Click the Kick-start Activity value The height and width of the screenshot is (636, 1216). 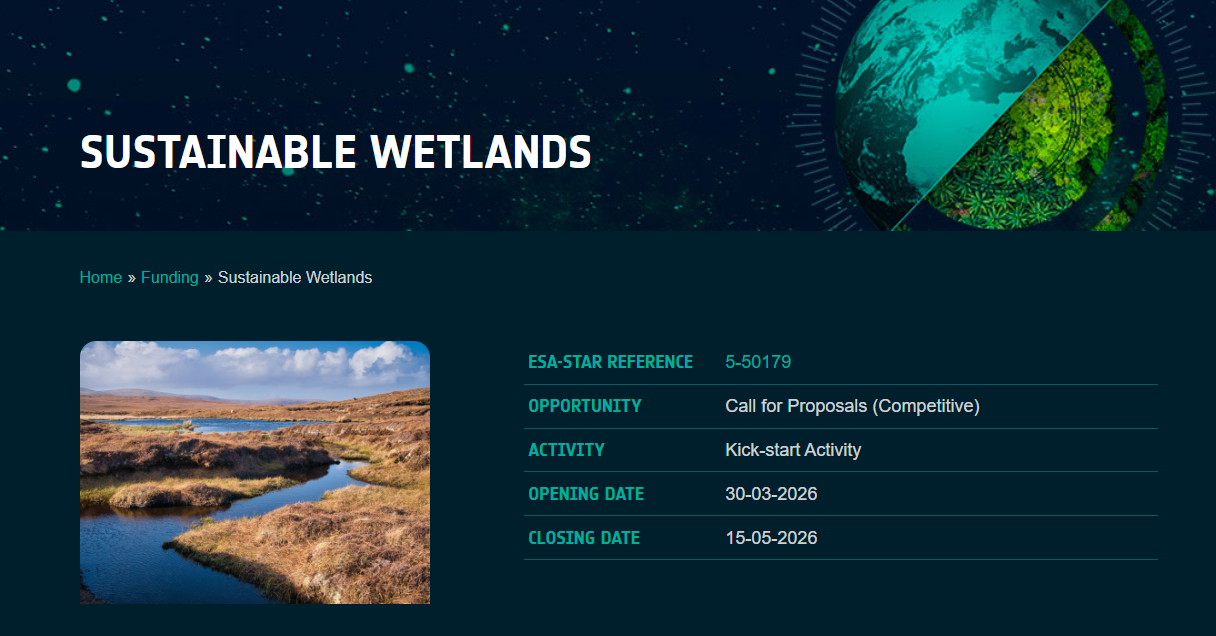[793, 450]
